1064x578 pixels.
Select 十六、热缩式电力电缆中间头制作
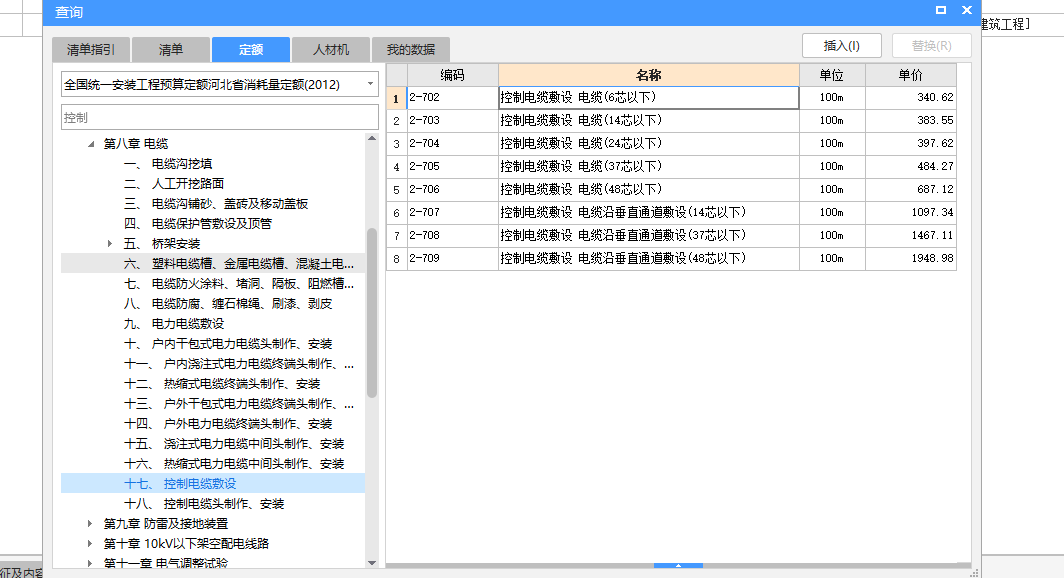pyautogui.click(x=234, y=463)
